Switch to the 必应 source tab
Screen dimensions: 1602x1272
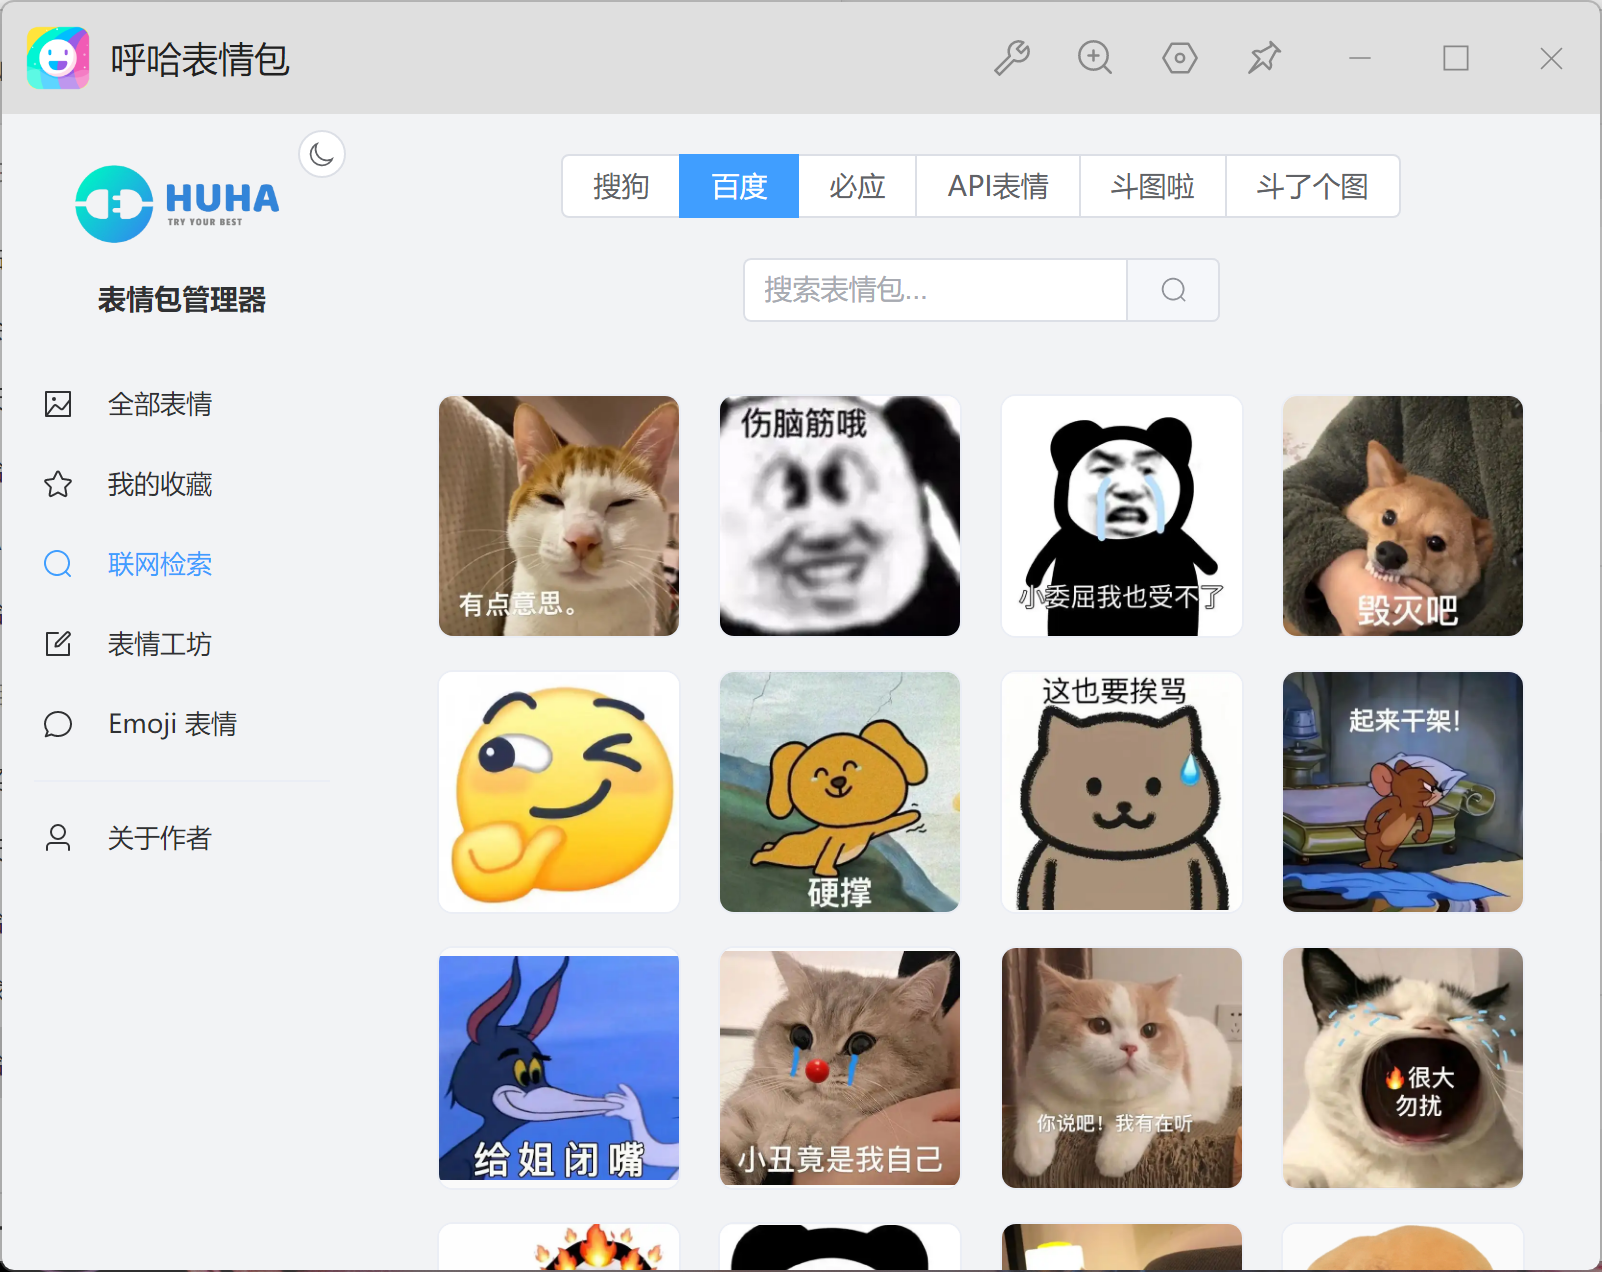coord(857,186)
